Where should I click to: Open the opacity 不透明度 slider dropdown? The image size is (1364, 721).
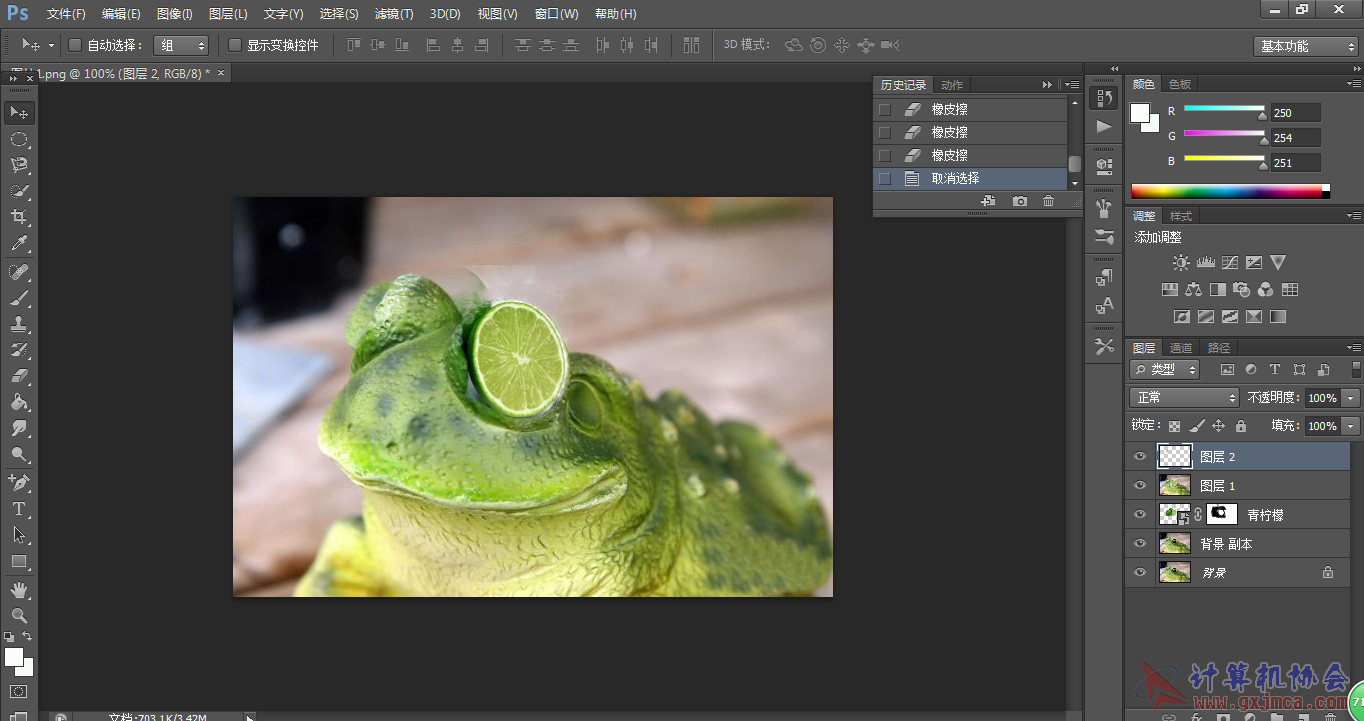pos(1351,398)
